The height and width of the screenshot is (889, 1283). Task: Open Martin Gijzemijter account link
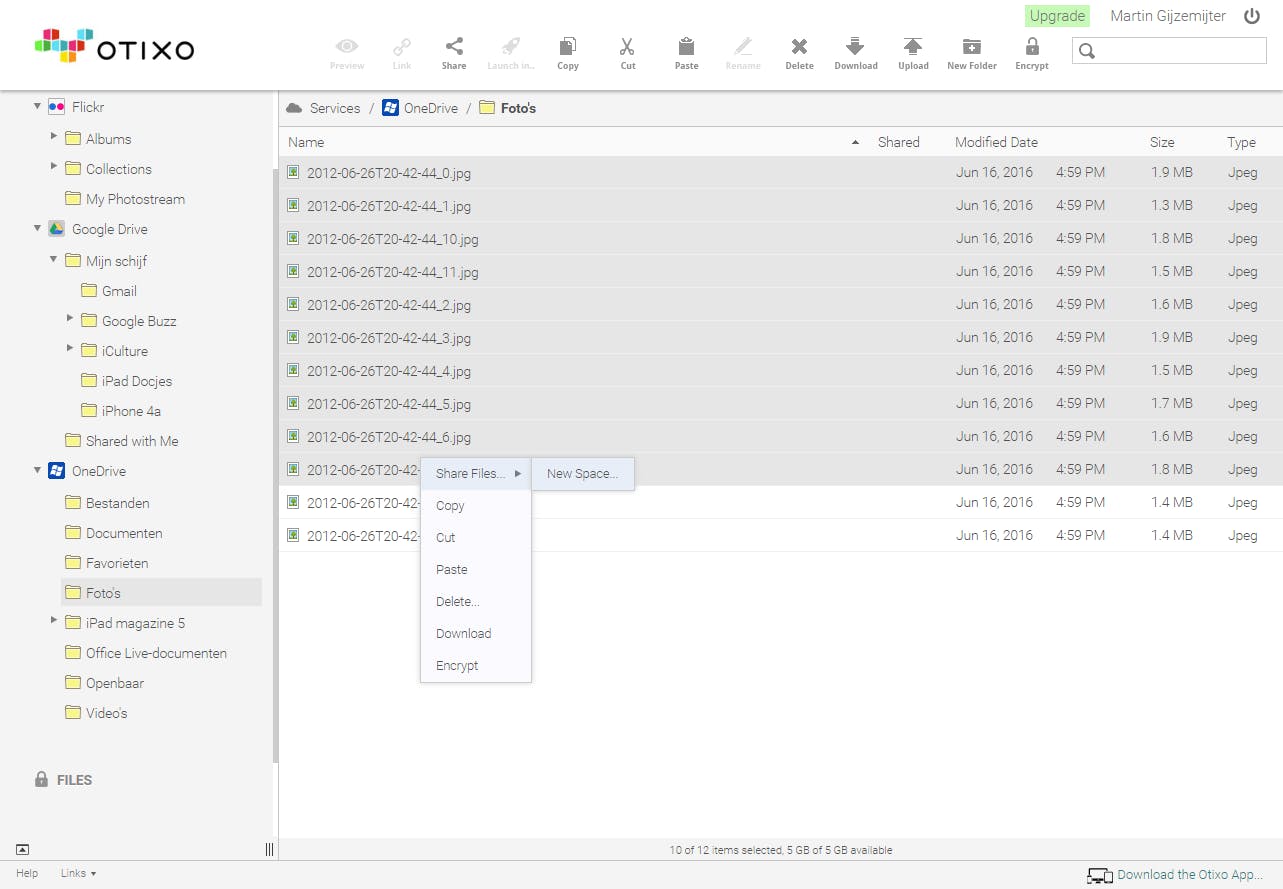coord(1168,16)
